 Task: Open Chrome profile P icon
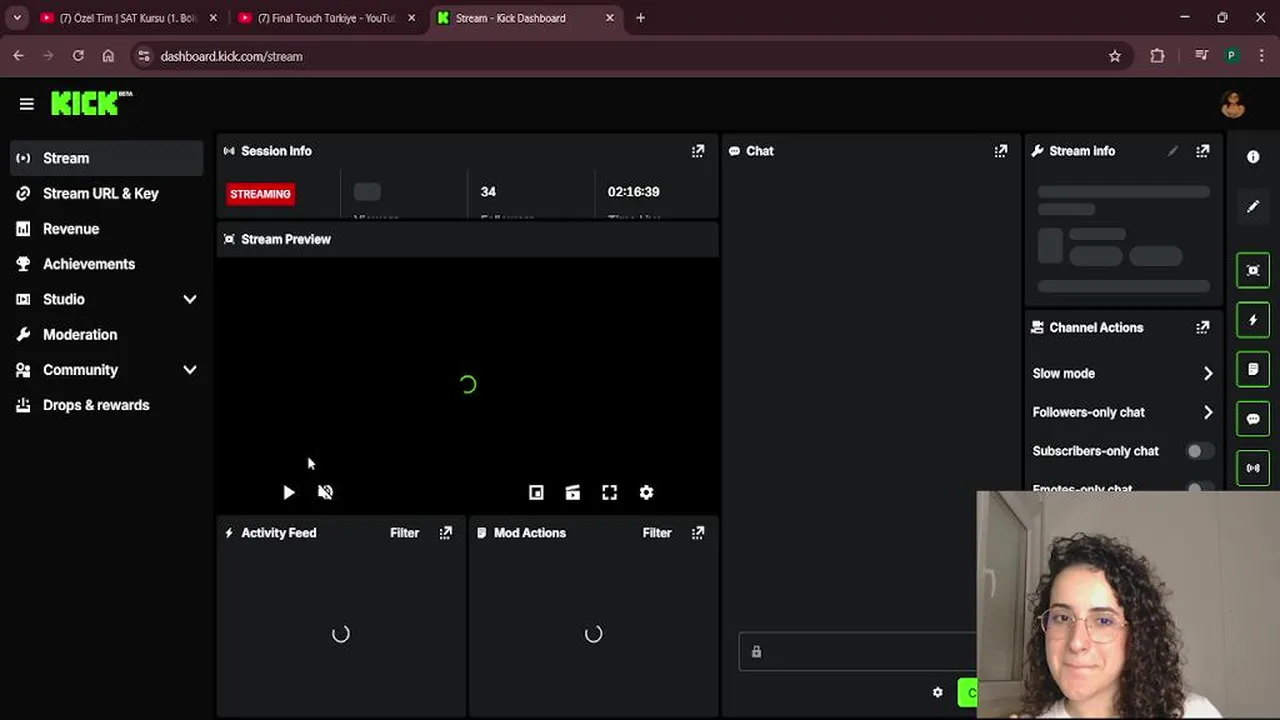1231,56
